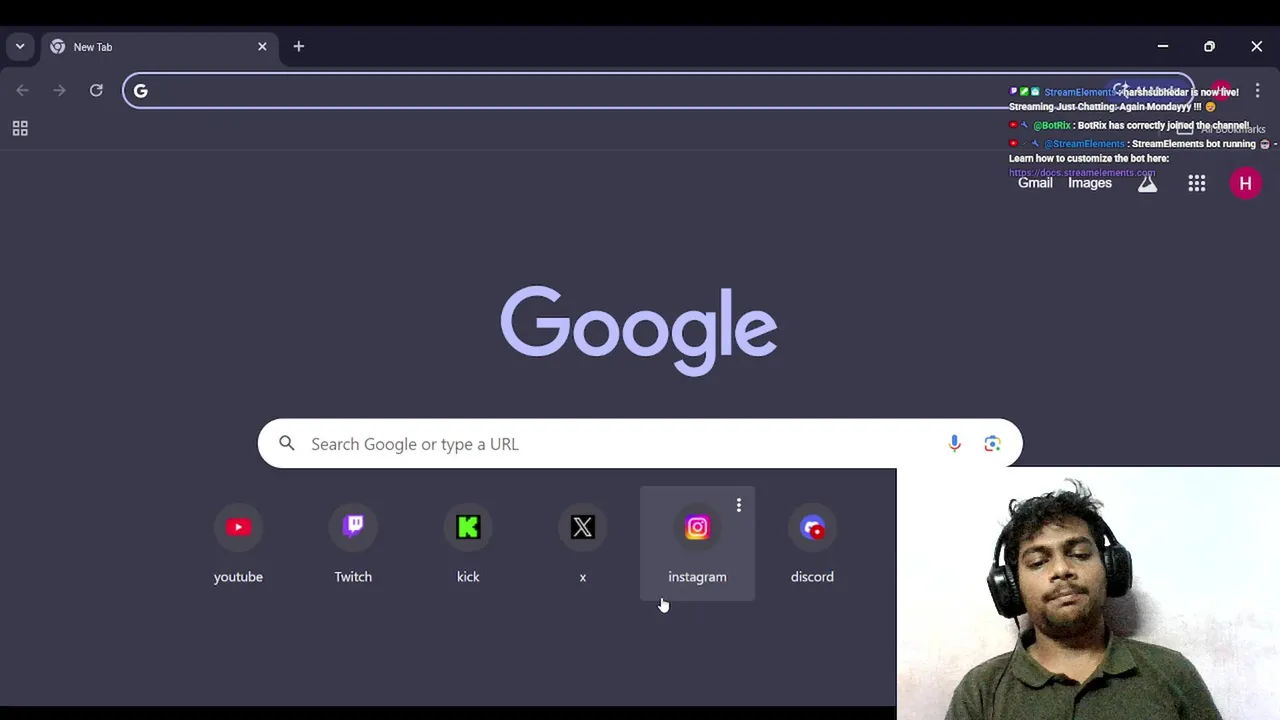Image resolution: width=1280 pixels, height=720 pixels.
Task: Open the Images link
Action: click(x=1090, y=183)
